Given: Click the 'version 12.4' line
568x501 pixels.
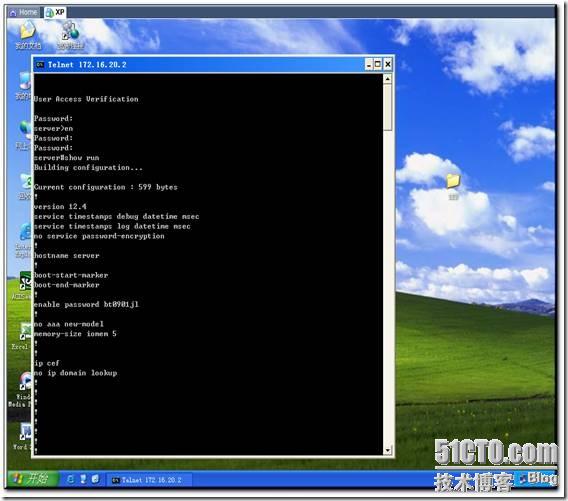Looking at the screenshot, I should point(60,207).
